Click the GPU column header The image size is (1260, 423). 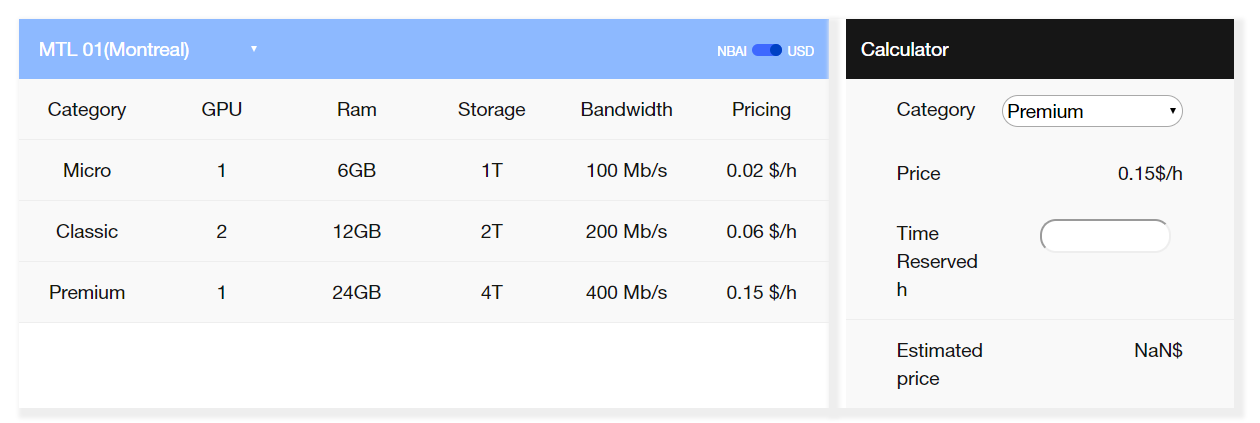click(221, 109)
